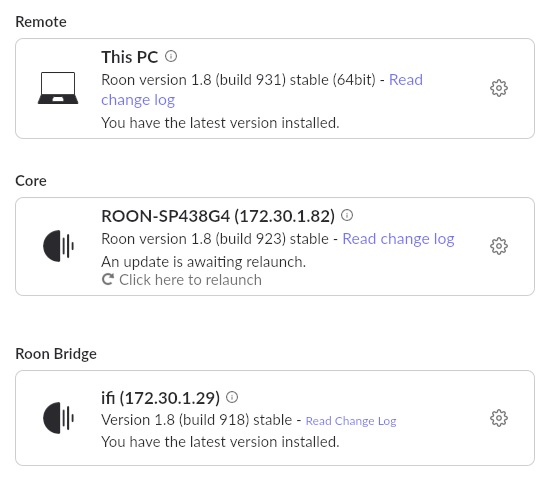Select the ifi (172.30.1.29) device name

point(160,398)
